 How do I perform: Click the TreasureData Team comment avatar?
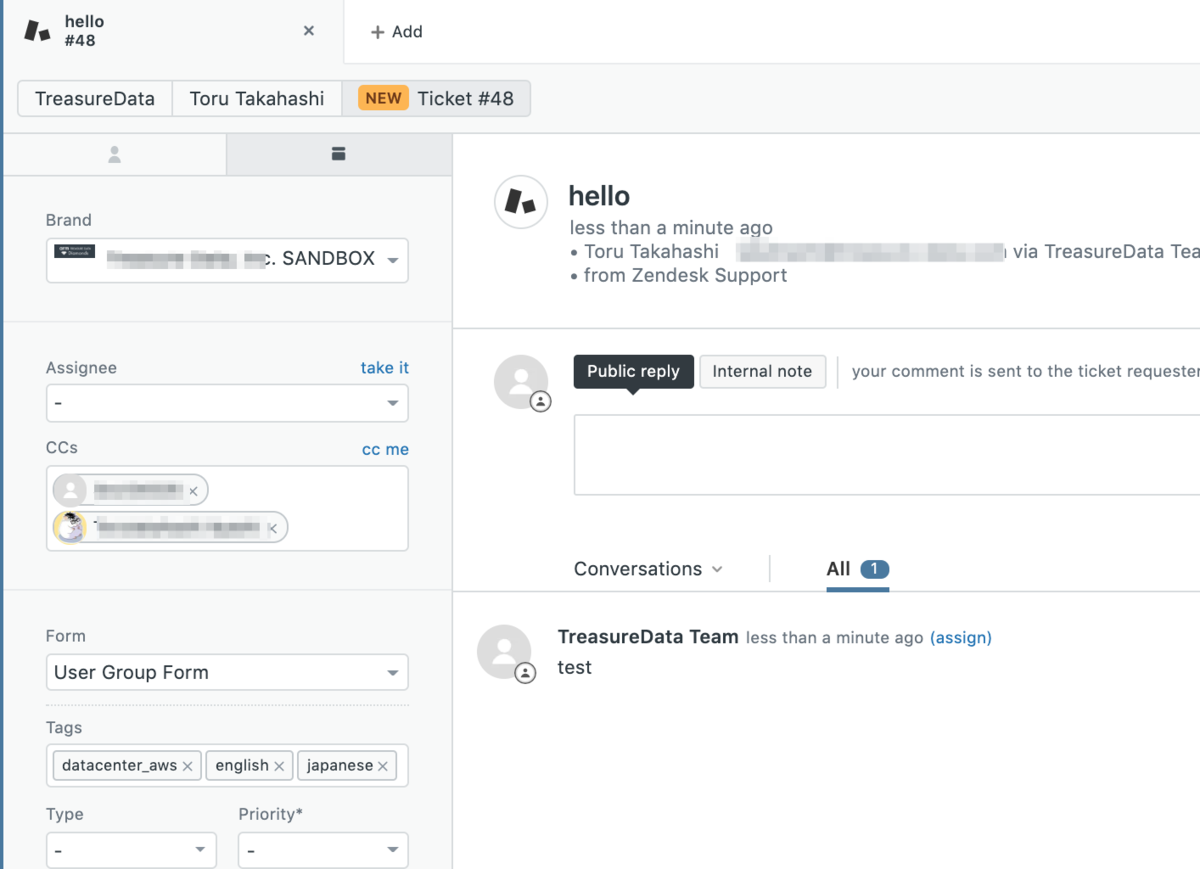504,651
